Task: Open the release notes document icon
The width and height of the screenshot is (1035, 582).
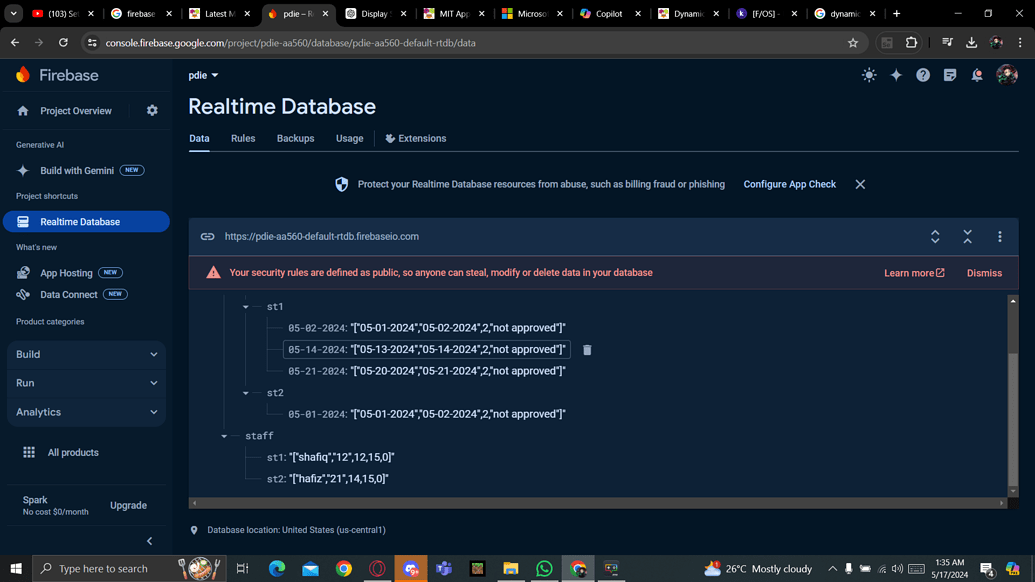Action: click(x=949, y=74)
